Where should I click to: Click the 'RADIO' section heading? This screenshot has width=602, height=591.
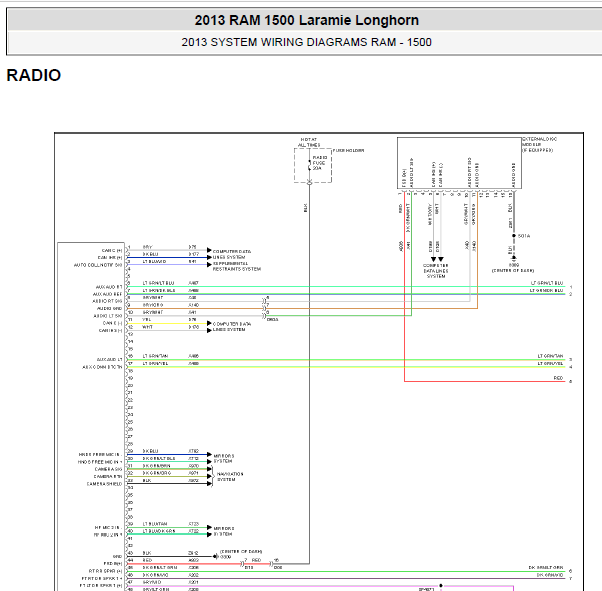pos(34,75)
